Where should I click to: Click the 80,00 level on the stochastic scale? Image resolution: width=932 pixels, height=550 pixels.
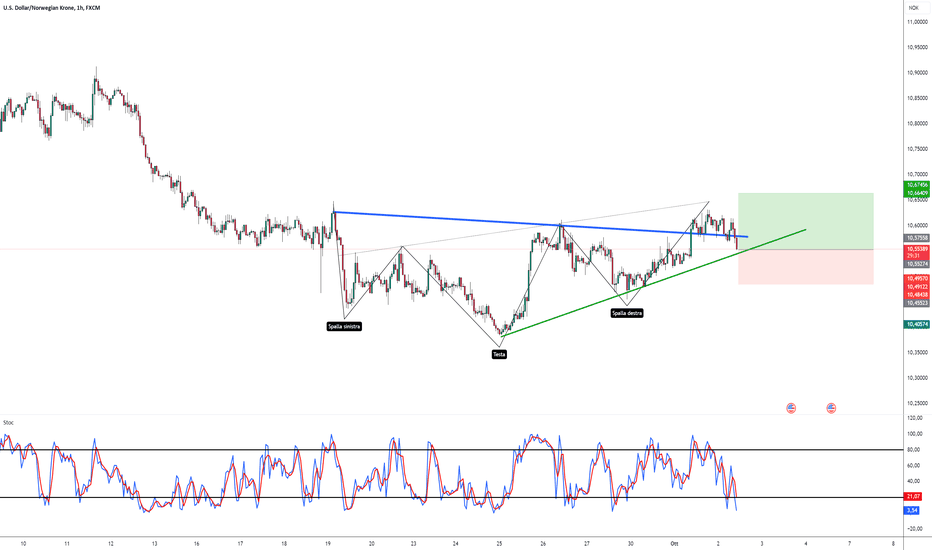coord(914,450)
